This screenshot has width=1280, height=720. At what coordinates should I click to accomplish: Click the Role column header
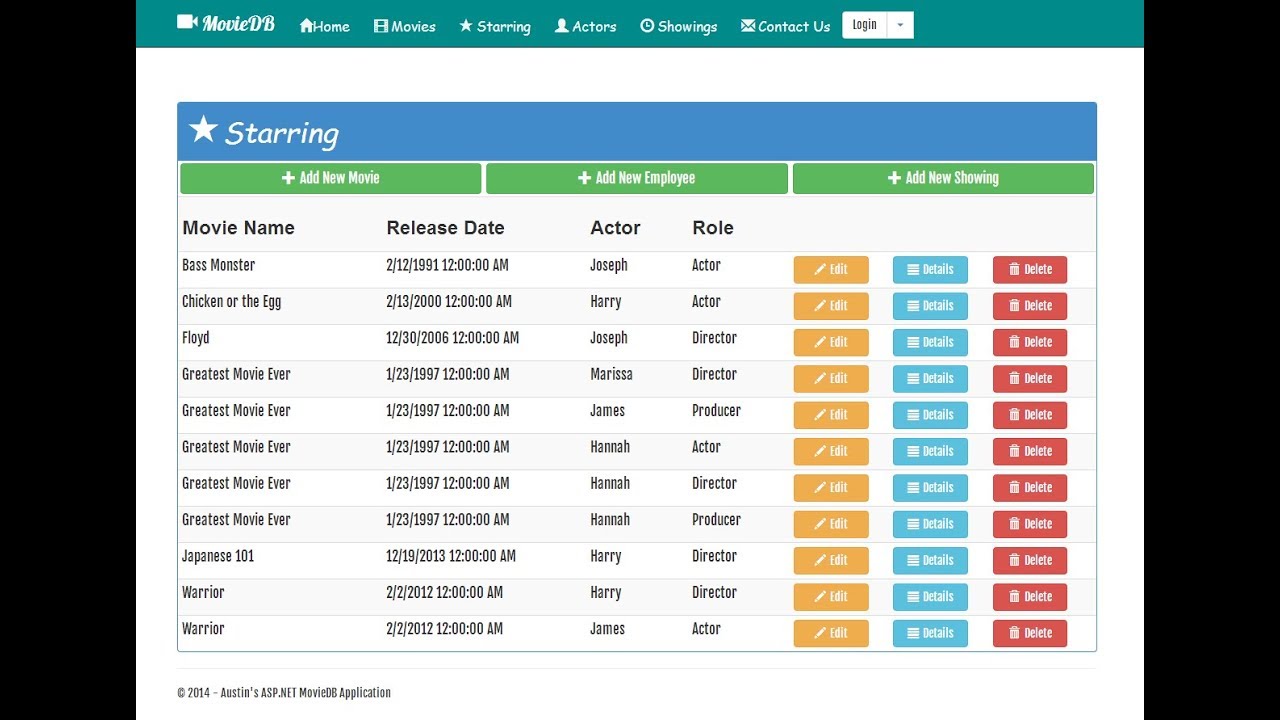pyautogui.click(x=713, y=228)
